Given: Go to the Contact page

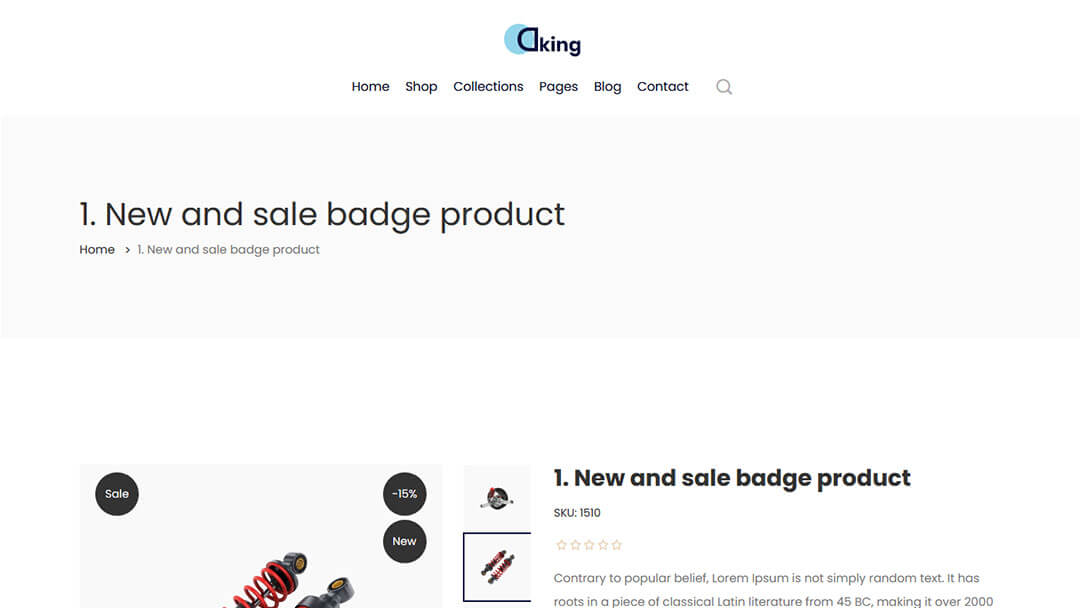Looking at the screenshot, I should pyautogui.click(x=663, y=87).
